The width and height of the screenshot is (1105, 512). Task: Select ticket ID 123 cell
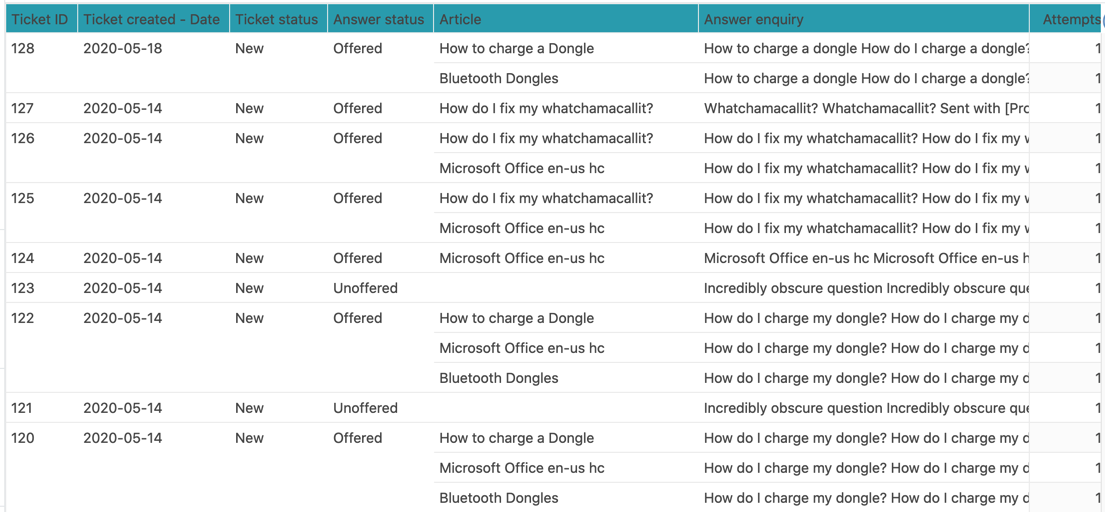point(23,288)
